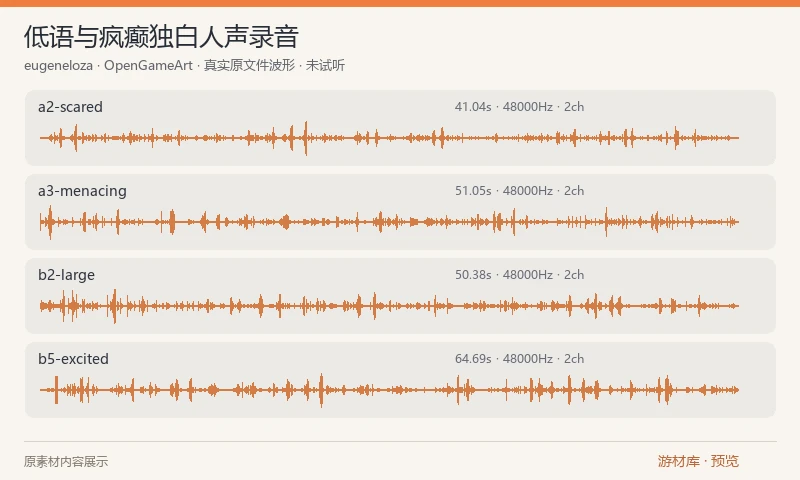Select the b5-excited waveform
The width and height of the screenshot is (800, 480).
[389, 390]
